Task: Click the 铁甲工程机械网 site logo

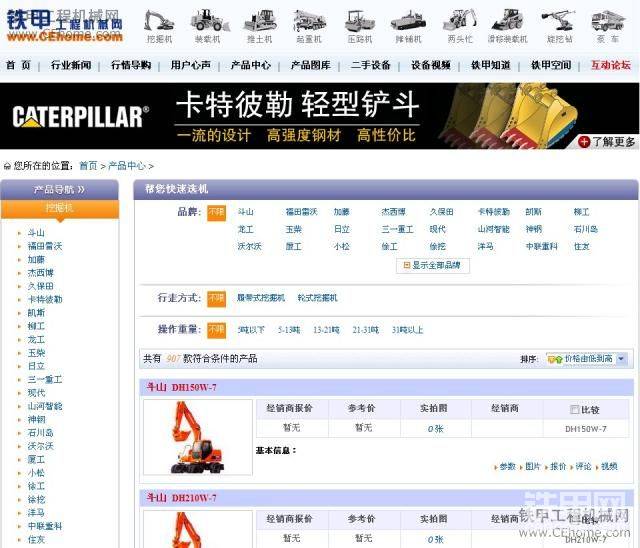Action: pyautogui.click(x=64, y=25)
